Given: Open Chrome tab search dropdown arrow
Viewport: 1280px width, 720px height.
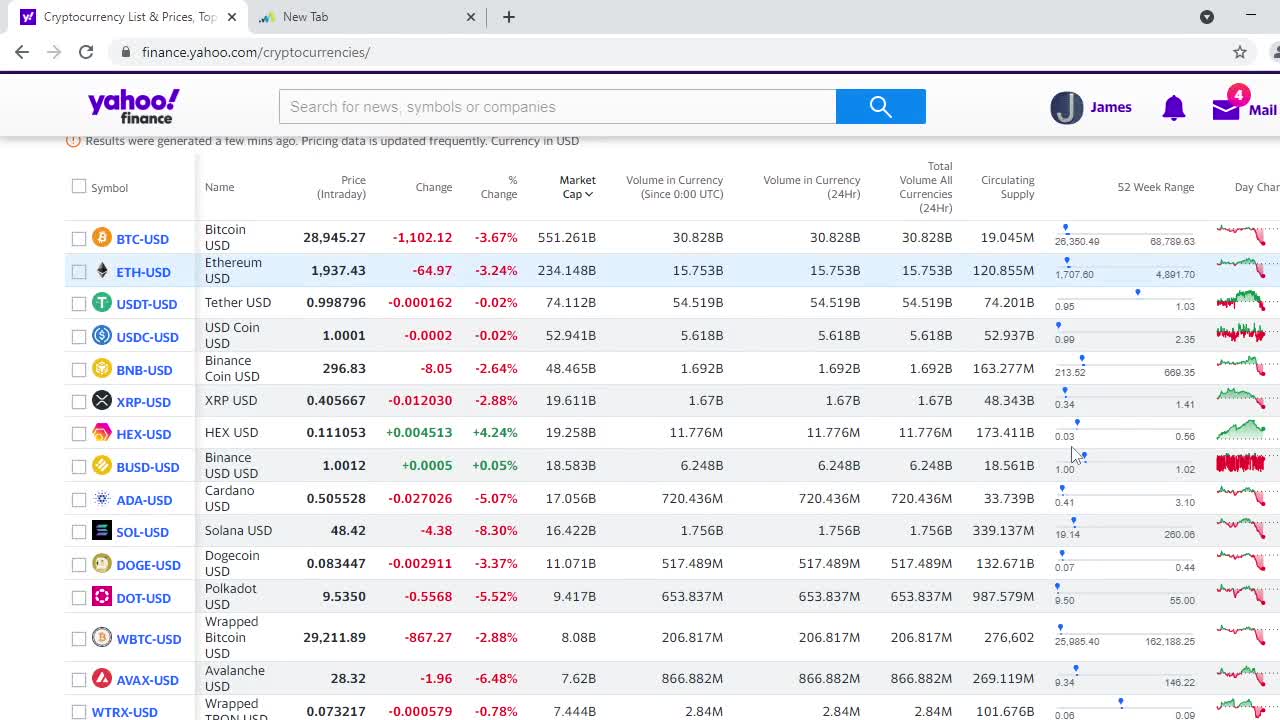Looking at the screenshot, I should tap(1207, 17).
